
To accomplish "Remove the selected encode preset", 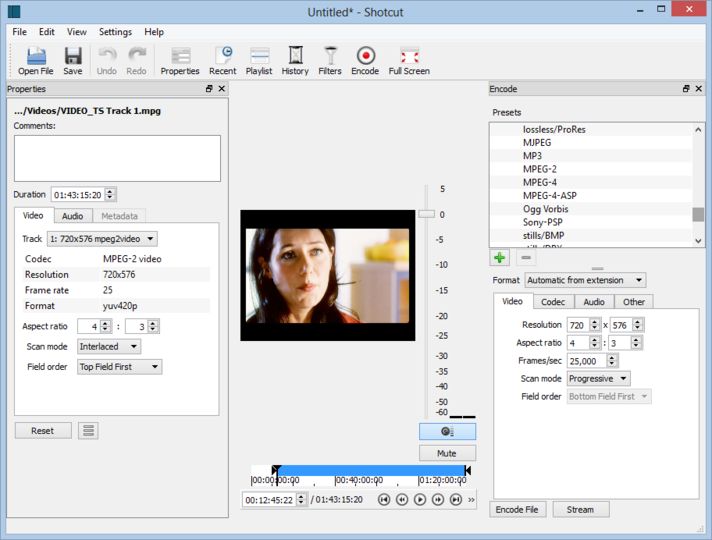I will point(526,258).
